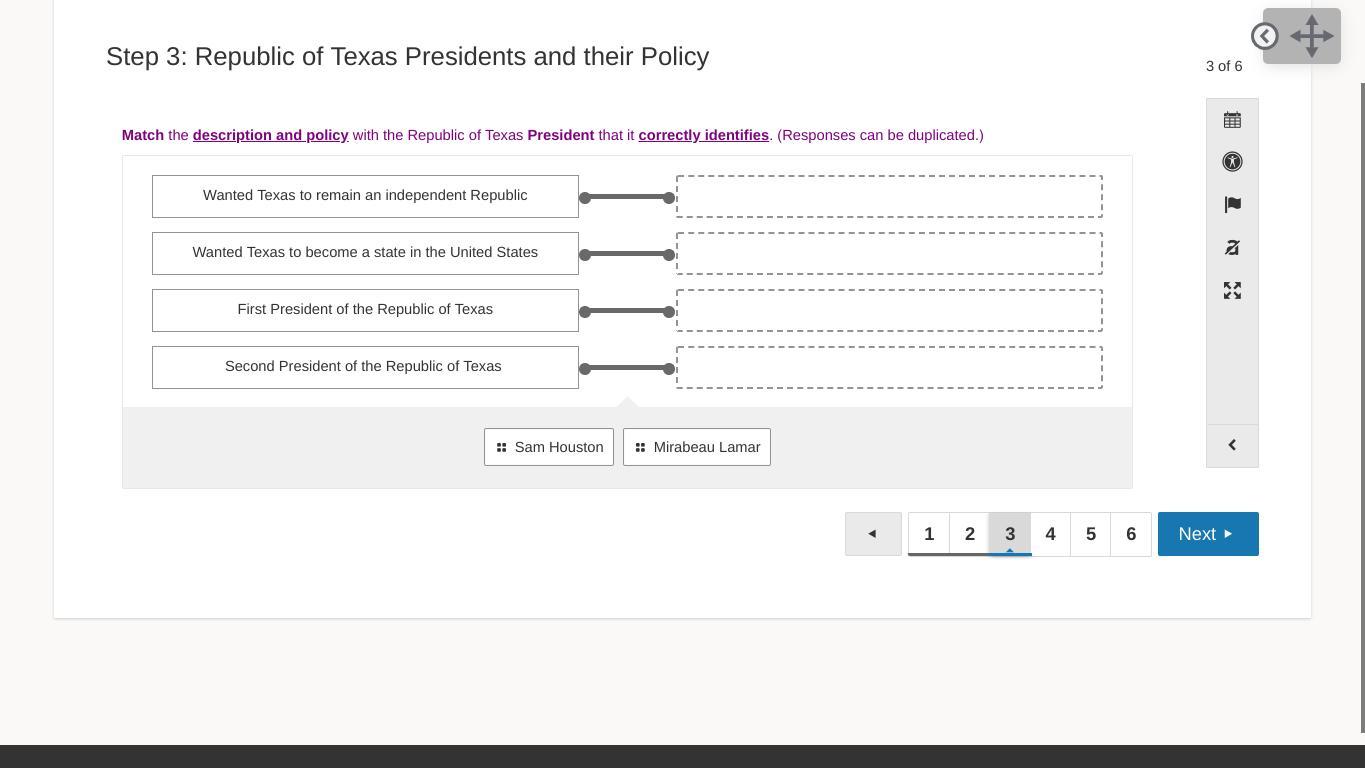Jump to question page 5
Viewport: 1365px width, 768px height.
(1091, 534)
